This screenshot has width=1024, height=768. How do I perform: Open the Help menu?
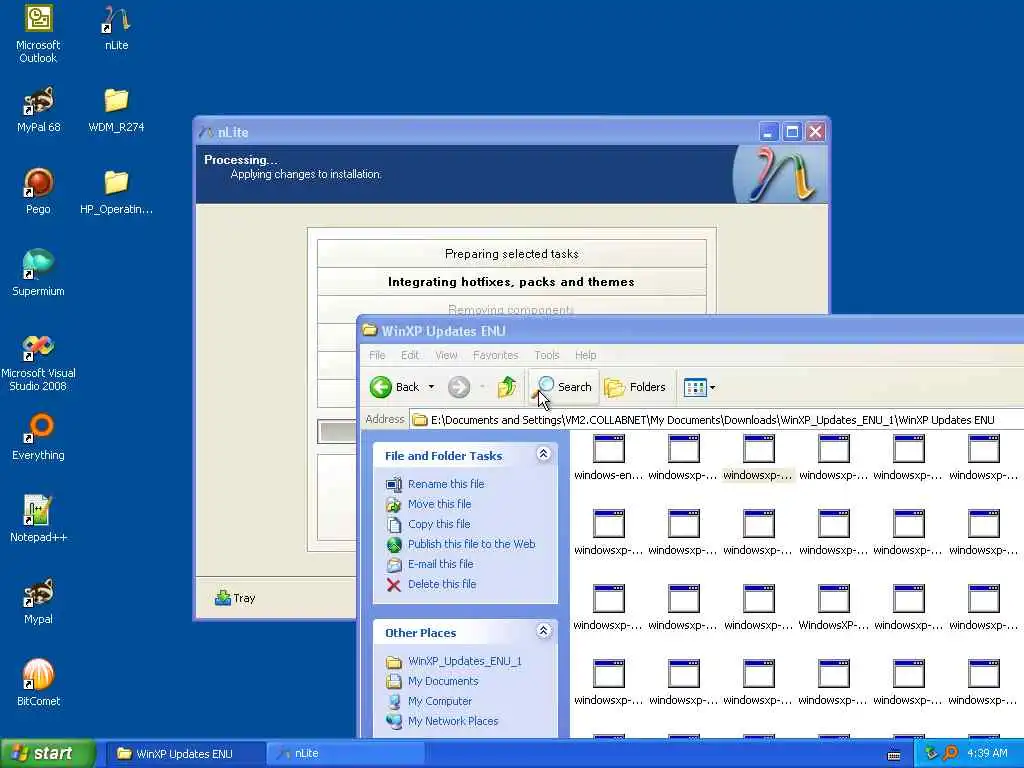click(x=585, y=355)
